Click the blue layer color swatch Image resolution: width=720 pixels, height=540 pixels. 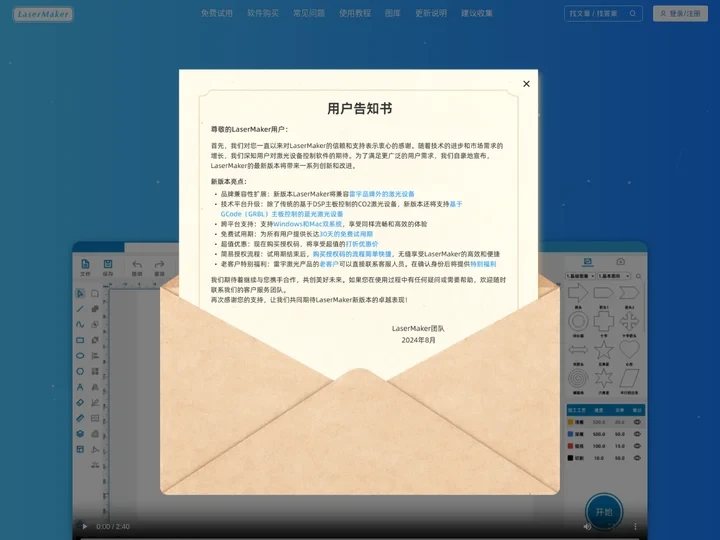click(571, 434)
